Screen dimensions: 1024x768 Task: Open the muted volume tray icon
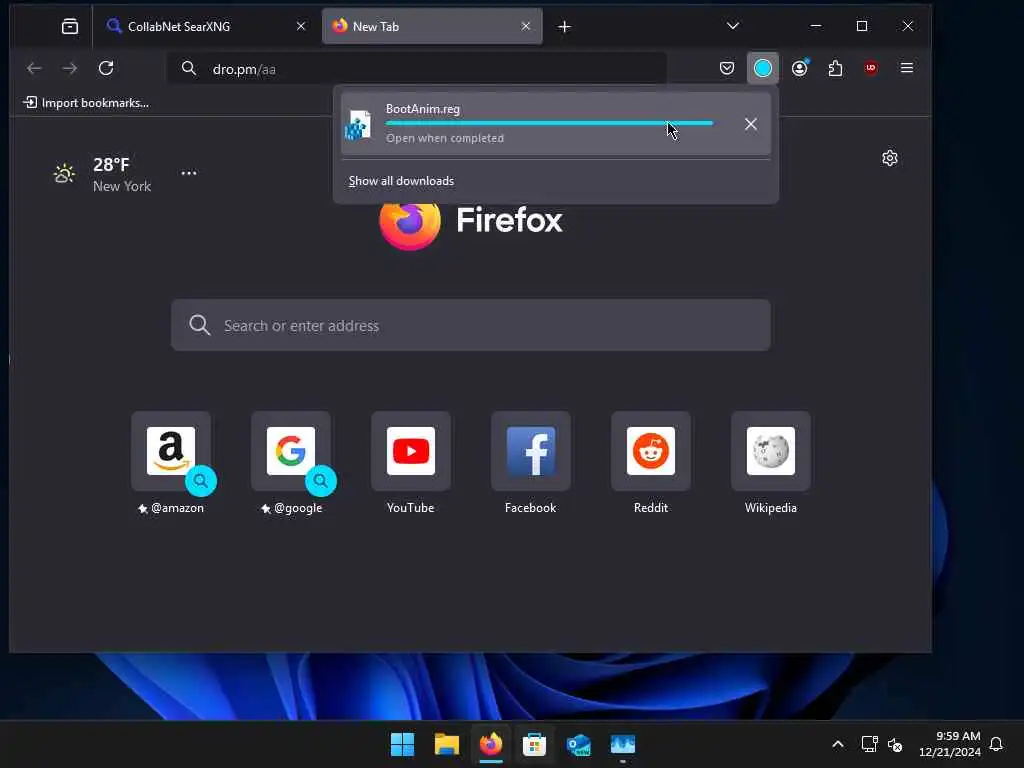click(x=895, y=744)
